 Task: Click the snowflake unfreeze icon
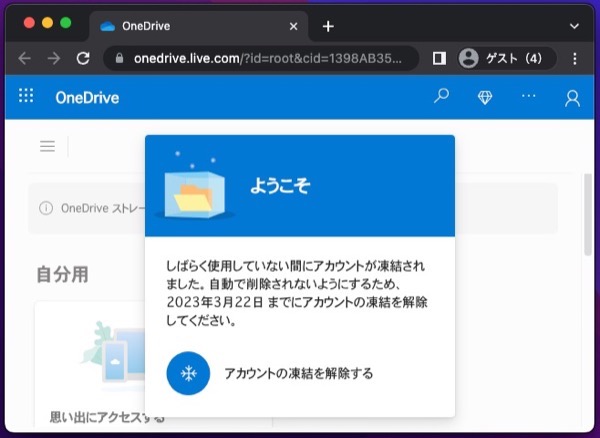188,373
